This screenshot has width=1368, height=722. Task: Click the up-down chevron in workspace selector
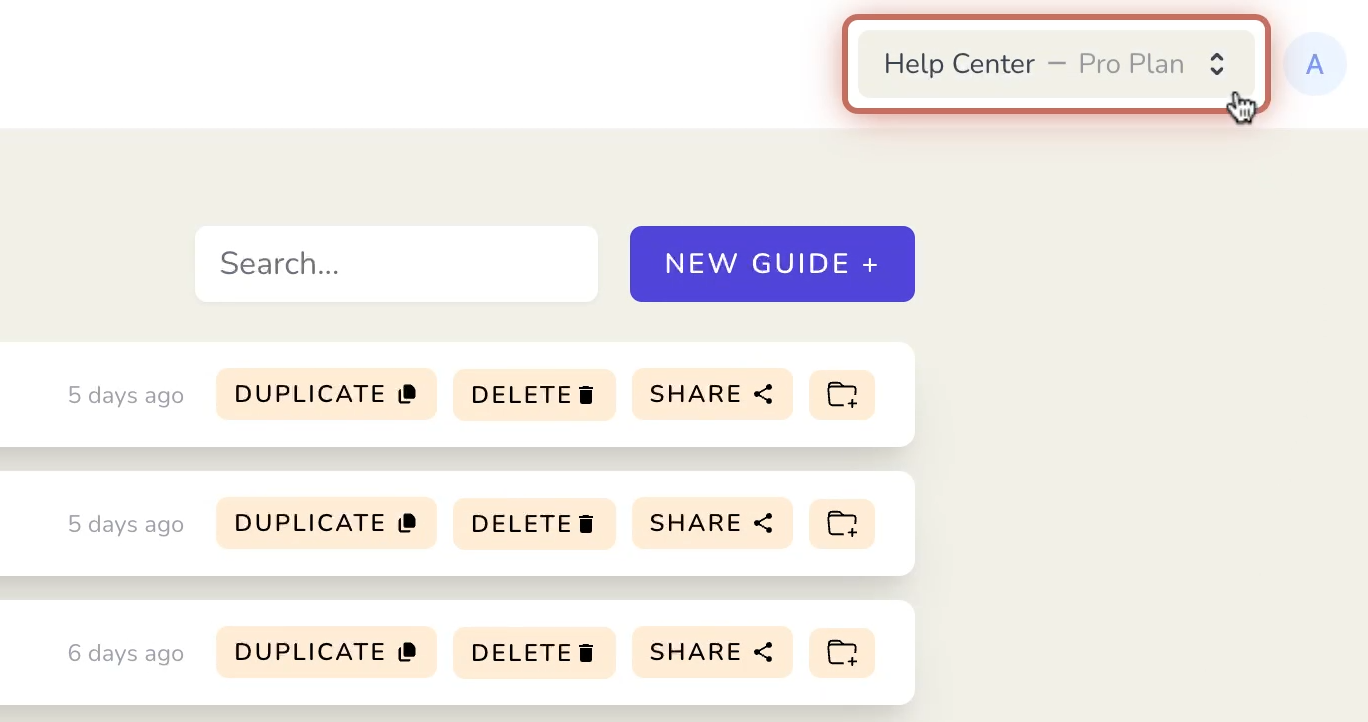pyautogui.click(x=1217, y=64)
